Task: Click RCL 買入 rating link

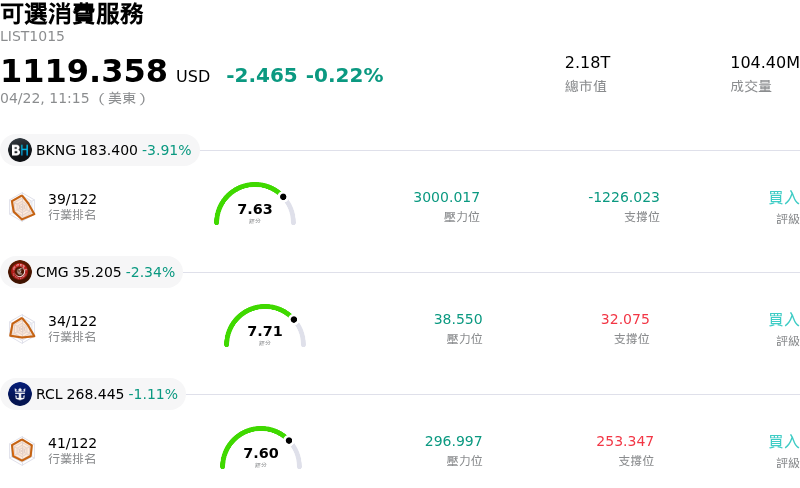Action: pos(783,441)
